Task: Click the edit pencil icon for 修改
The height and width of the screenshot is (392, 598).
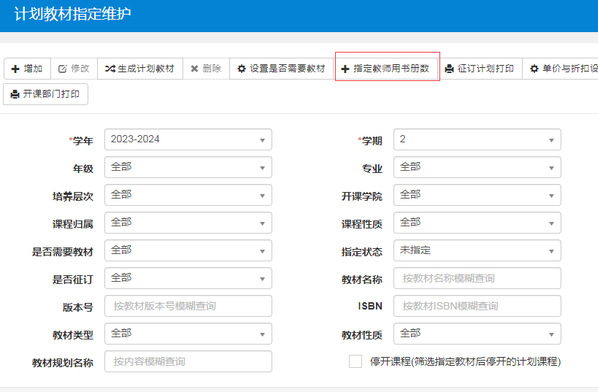Action: coord(62,69)
